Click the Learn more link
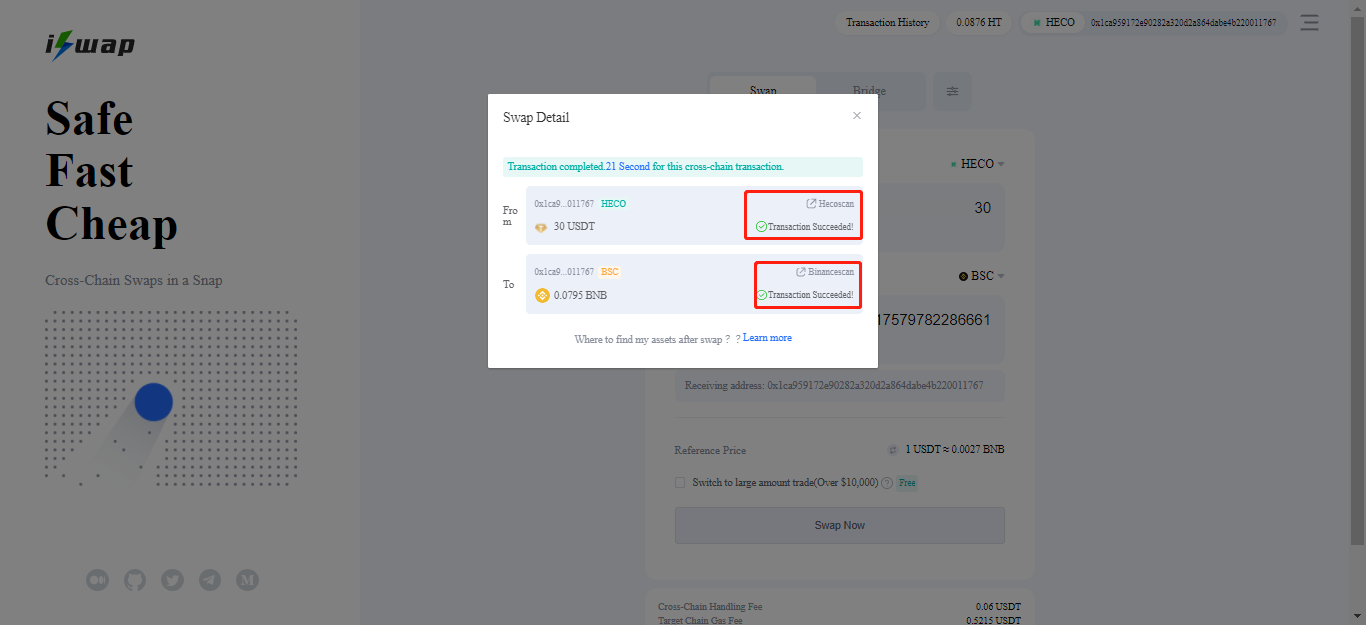 click(767, 338)
